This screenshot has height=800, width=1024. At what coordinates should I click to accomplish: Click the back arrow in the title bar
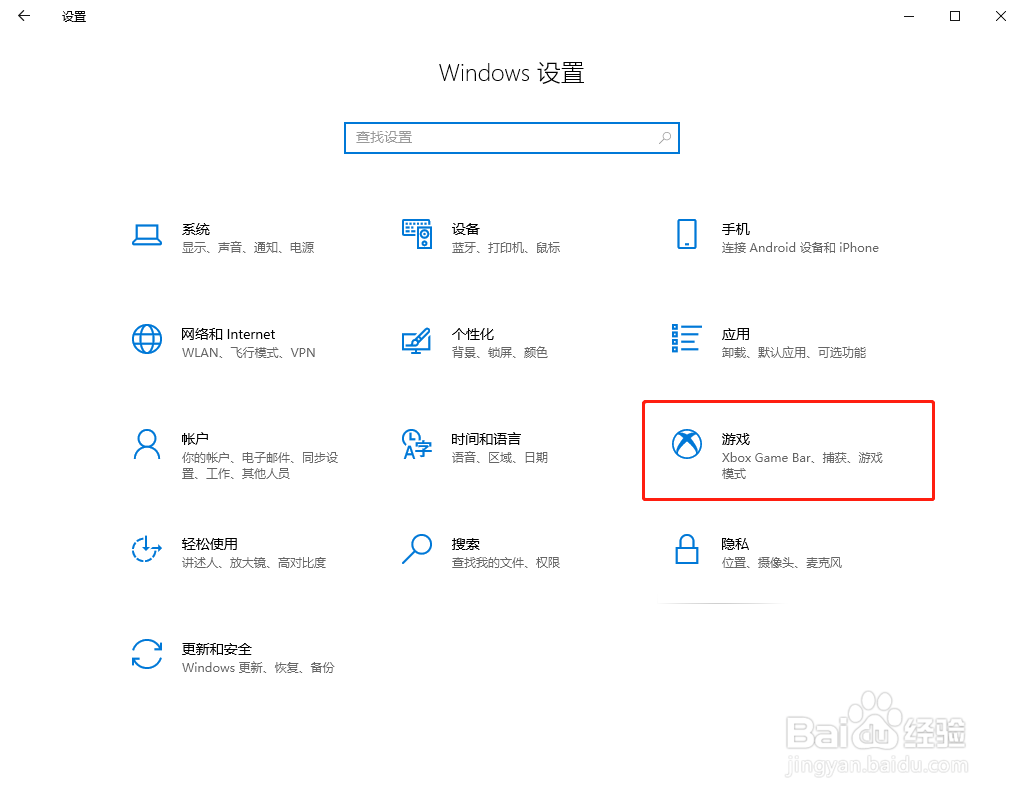(x=23, y=16)
